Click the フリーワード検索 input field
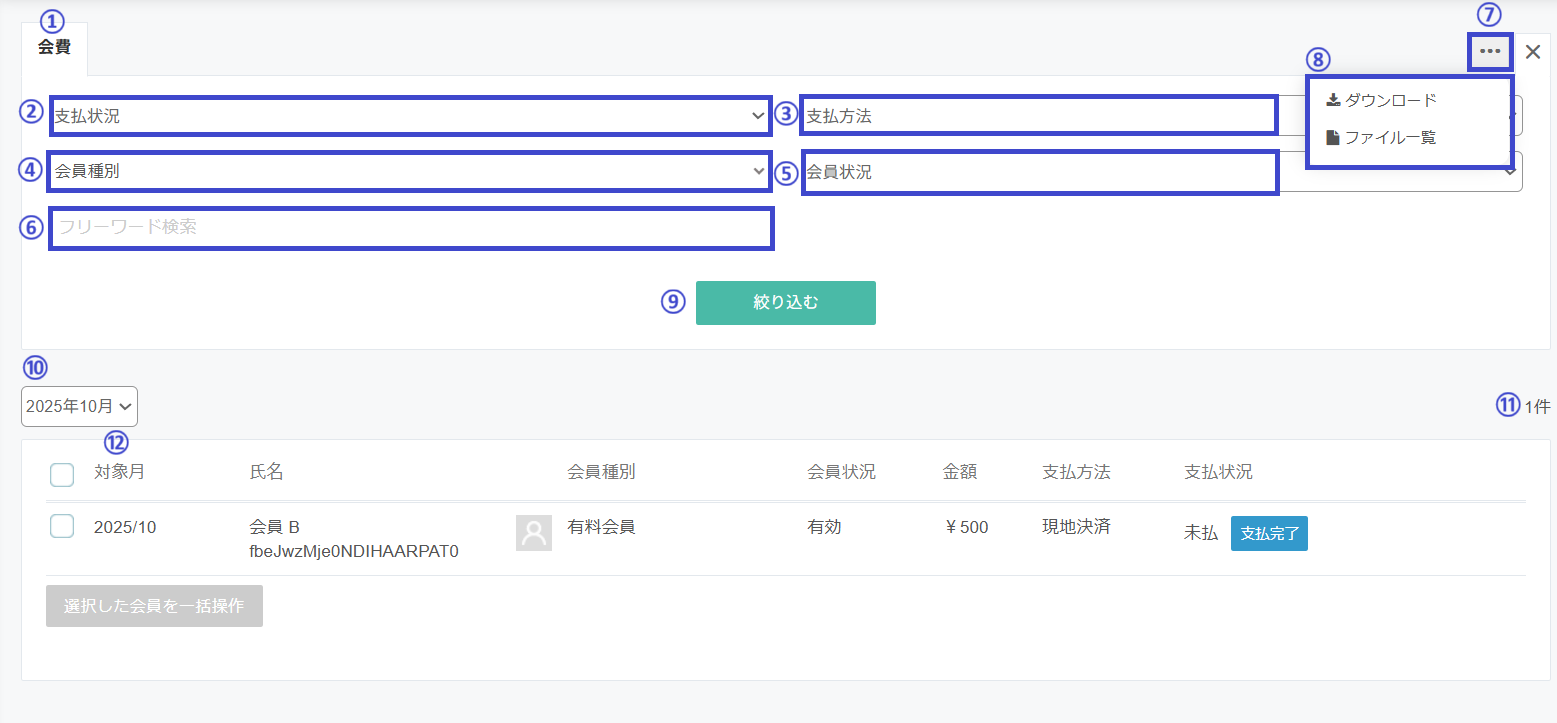This screenshot has height=723, width=1557. (x=411, y=228)
